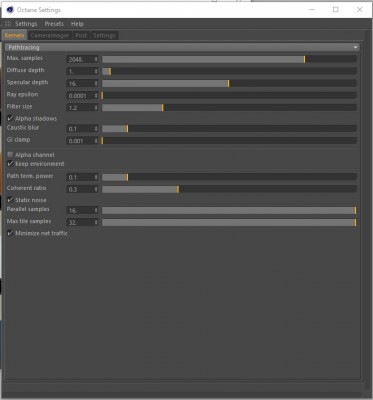This screenshot has height=400, width=373.
Task: Close the Octane Settings window
Action: point(360,10)
